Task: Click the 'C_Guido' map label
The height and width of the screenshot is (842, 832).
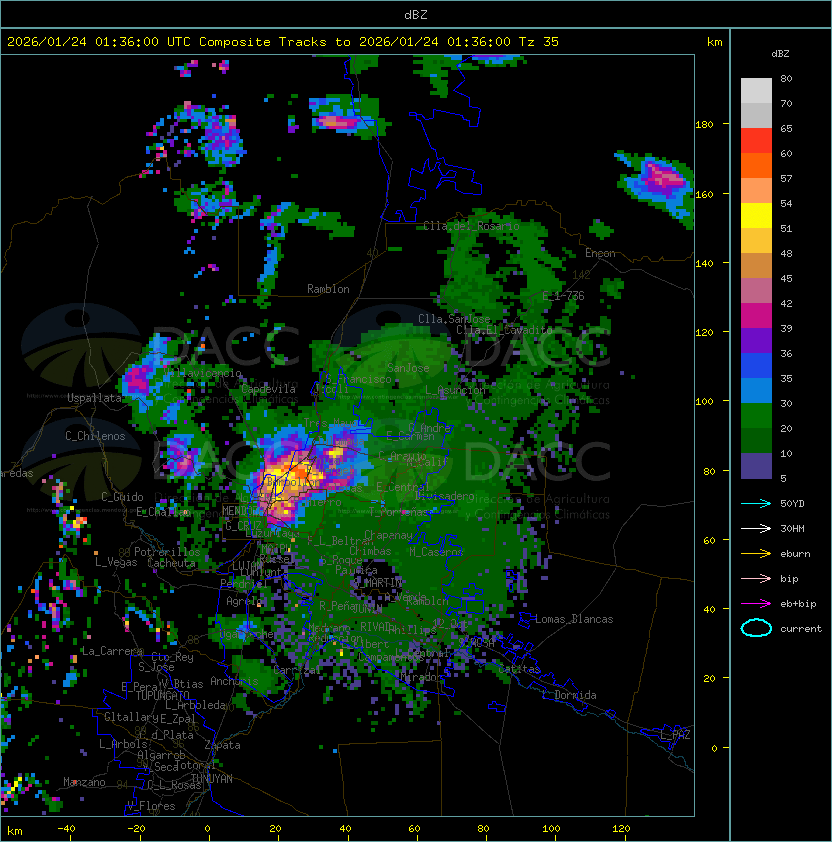Action: [x=122, y=497]
